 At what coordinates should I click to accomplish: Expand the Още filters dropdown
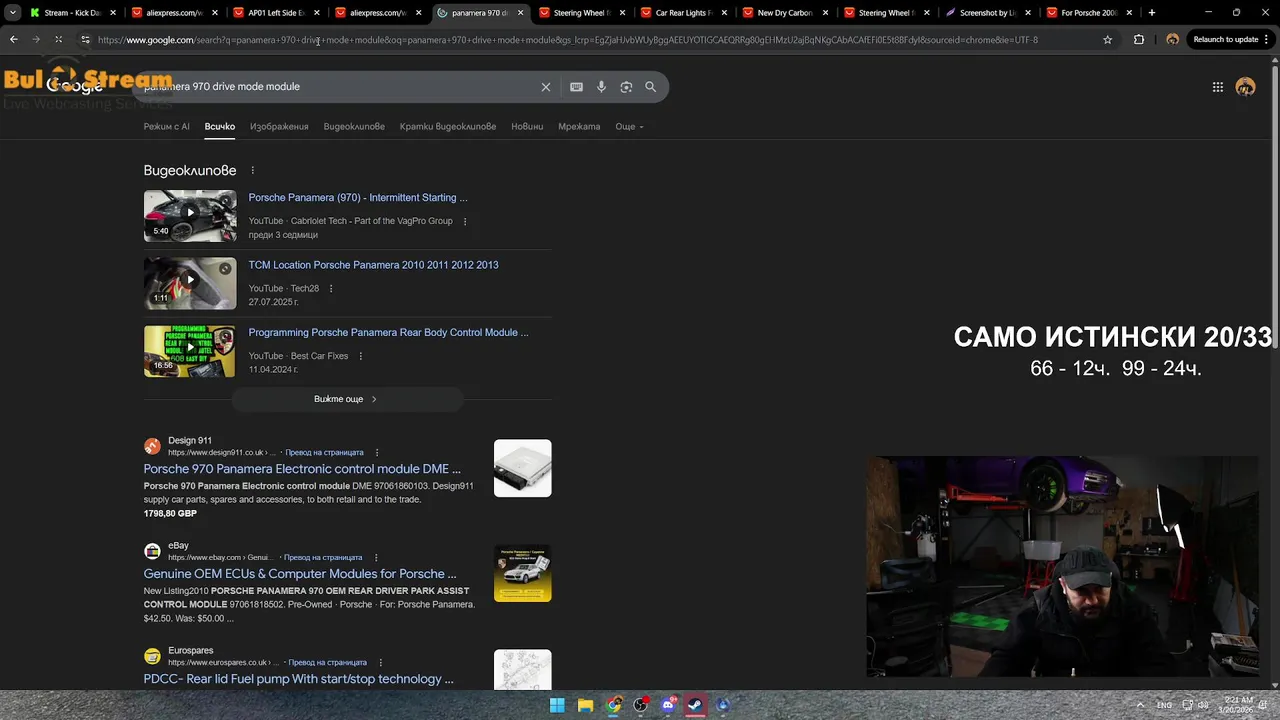pyautogui.click(x=629, y=127)
